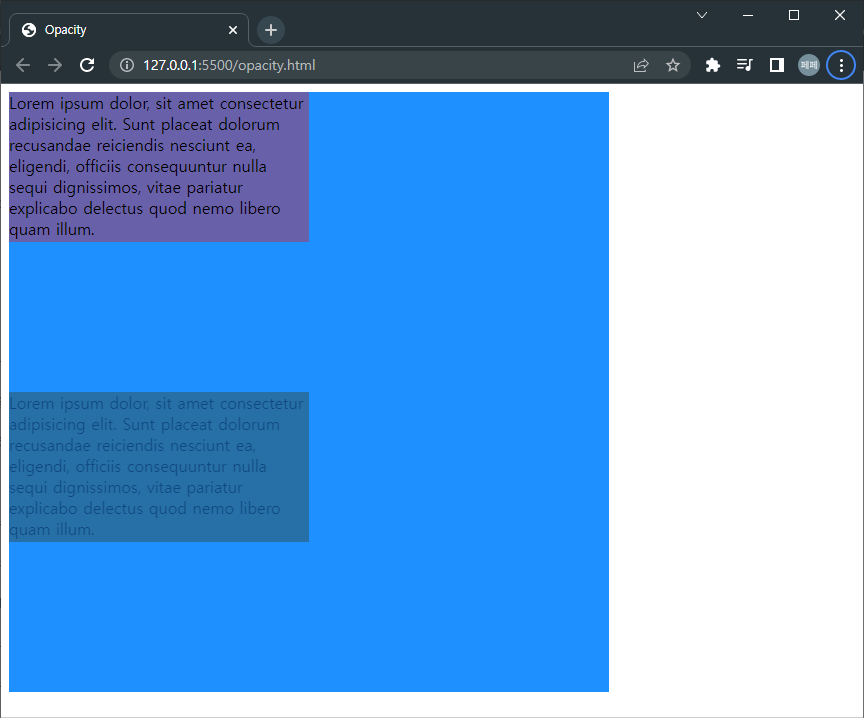Viewport: 864px width, 718px height.
Task: Minimize the browser window
Action: [748, 15]
